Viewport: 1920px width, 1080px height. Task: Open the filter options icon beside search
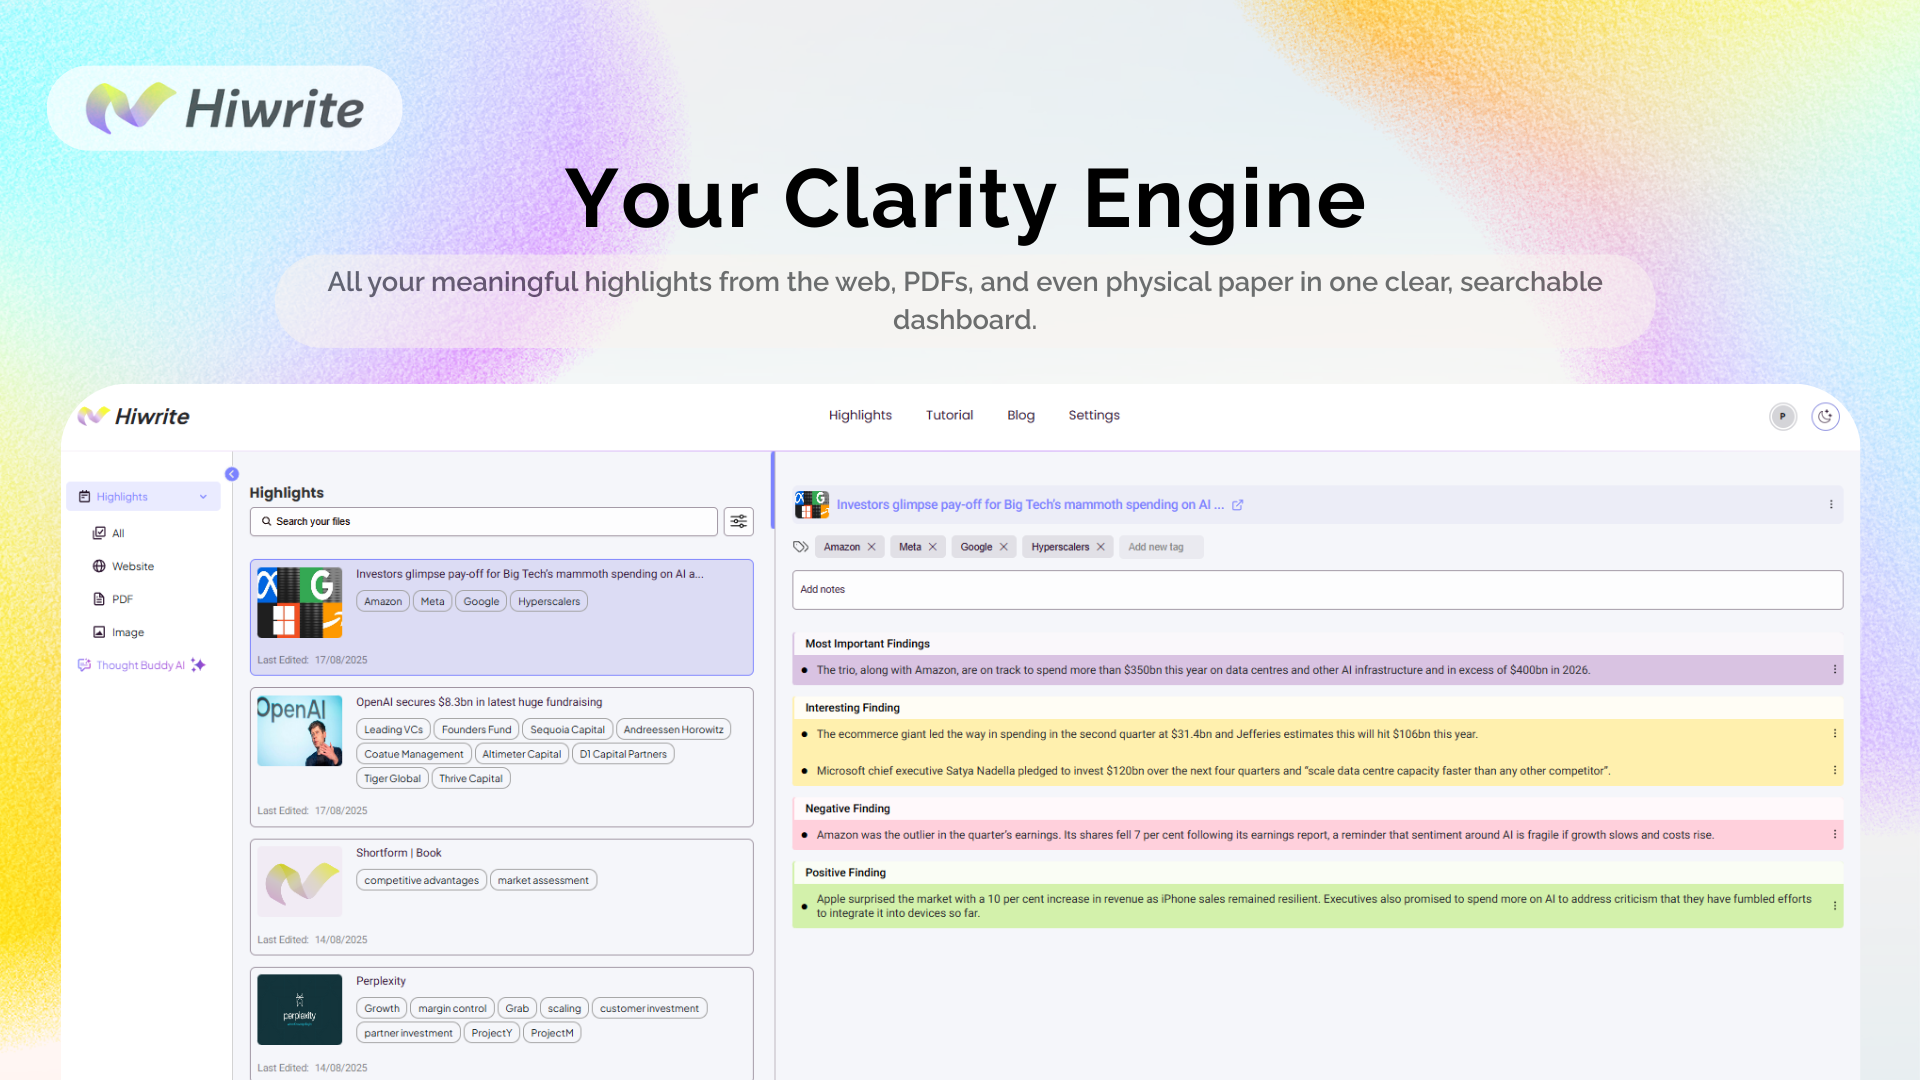point(738,521)
